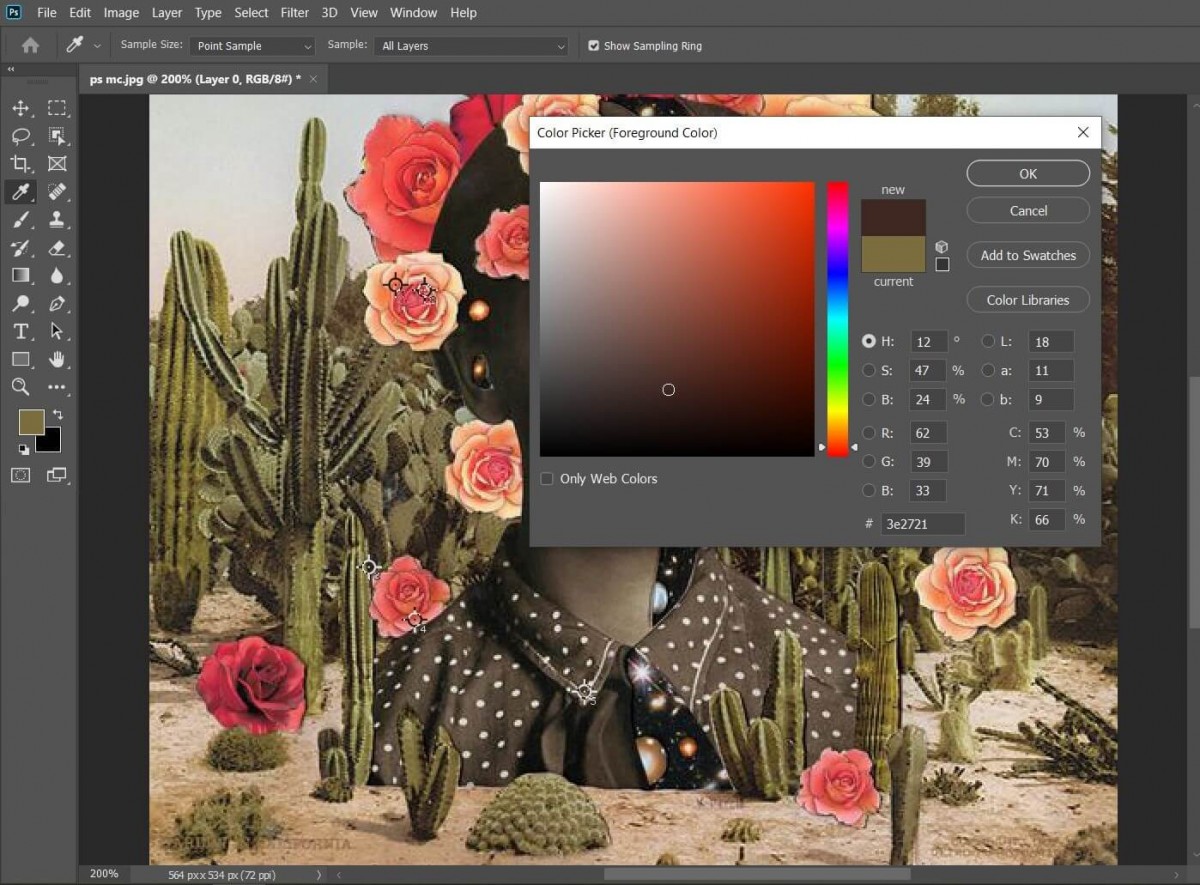This screenshot has width=1200, height=885.
Task: Select the Crop tool
Action: pos(21,164)
